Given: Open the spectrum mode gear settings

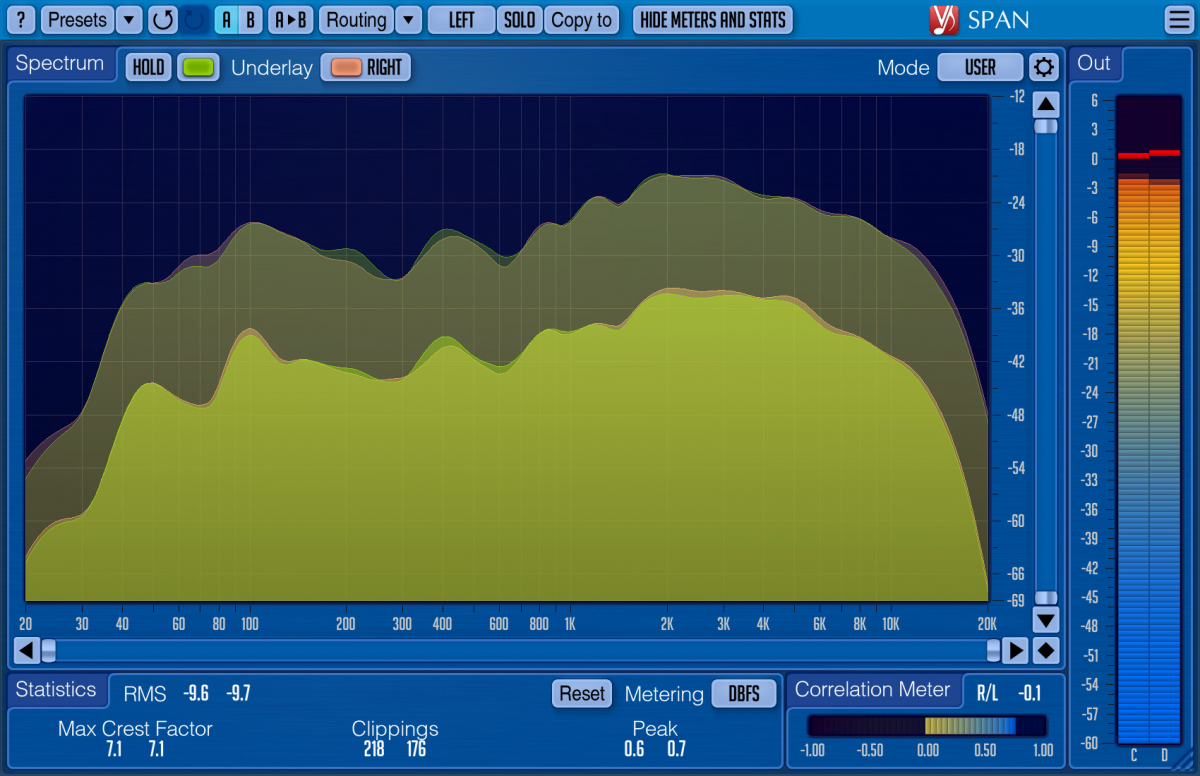Looking at the screenshot, I should (x=1044, y=68).
